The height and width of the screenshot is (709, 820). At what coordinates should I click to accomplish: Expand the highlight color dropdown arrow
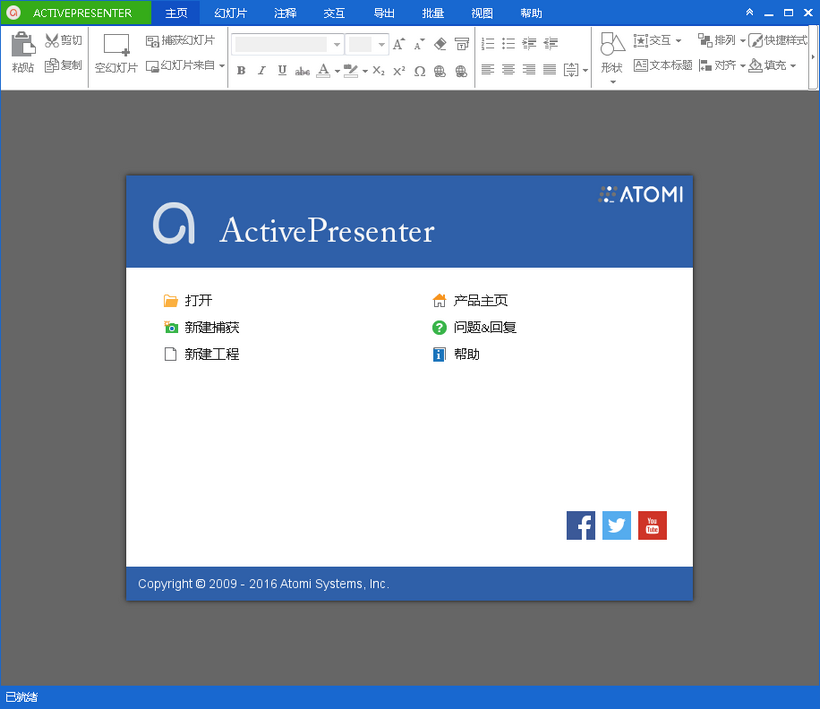[365, 71]
